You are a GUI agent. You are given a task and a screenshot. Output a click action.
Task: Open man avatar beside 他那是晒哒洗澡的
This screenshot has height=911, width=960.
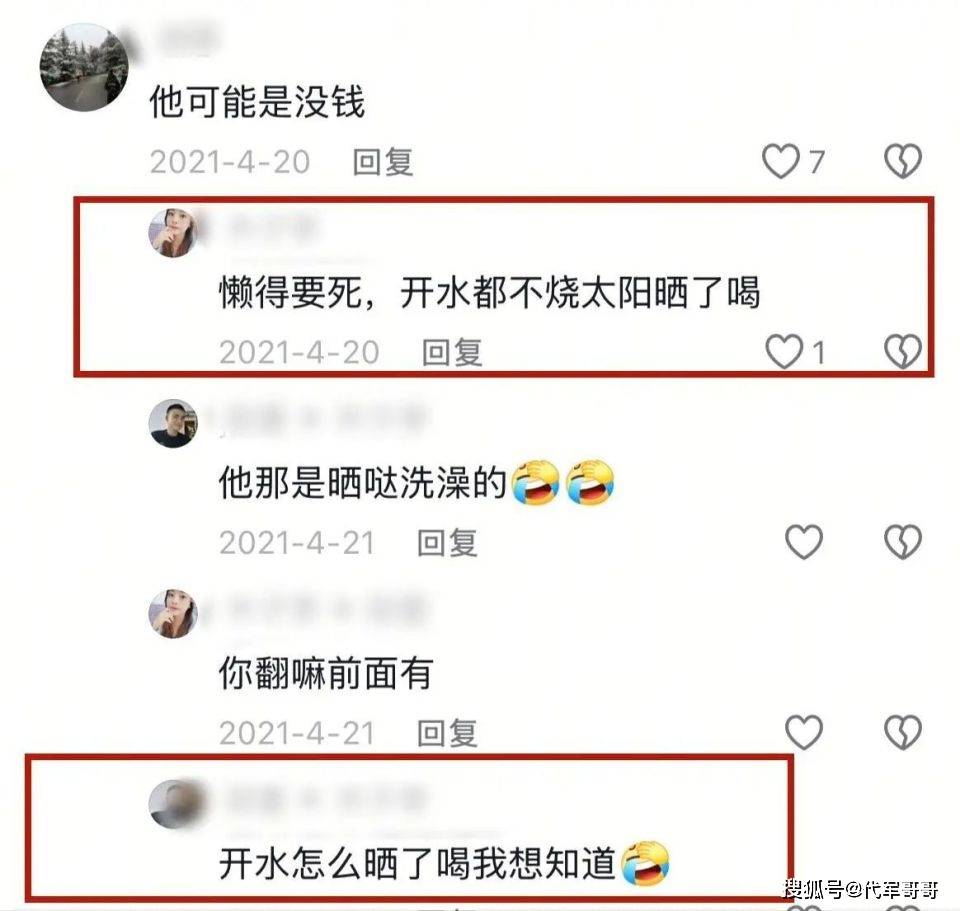[173, 424]
